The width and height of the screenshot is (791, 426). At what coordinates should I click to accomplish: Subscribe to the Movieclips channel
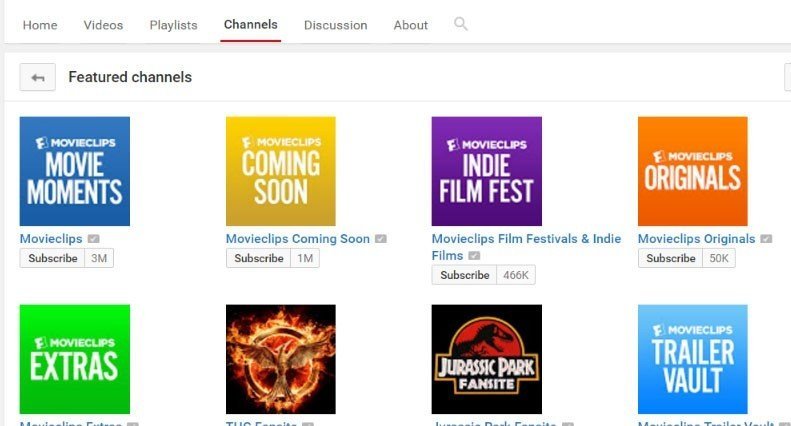[x=53, y=258]
